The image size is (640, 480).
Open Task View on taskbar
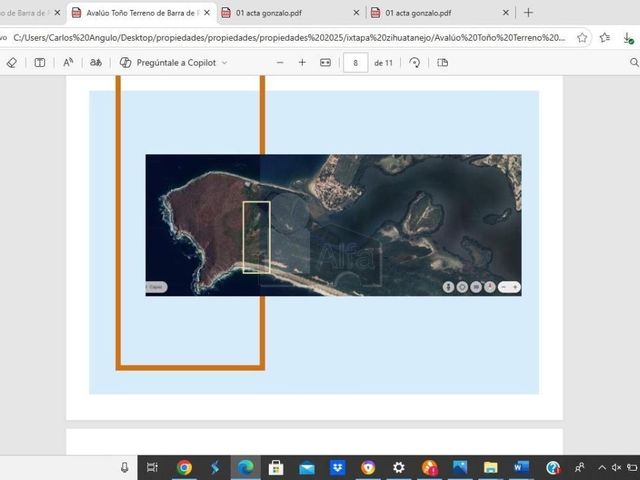[x=152, y=467]
